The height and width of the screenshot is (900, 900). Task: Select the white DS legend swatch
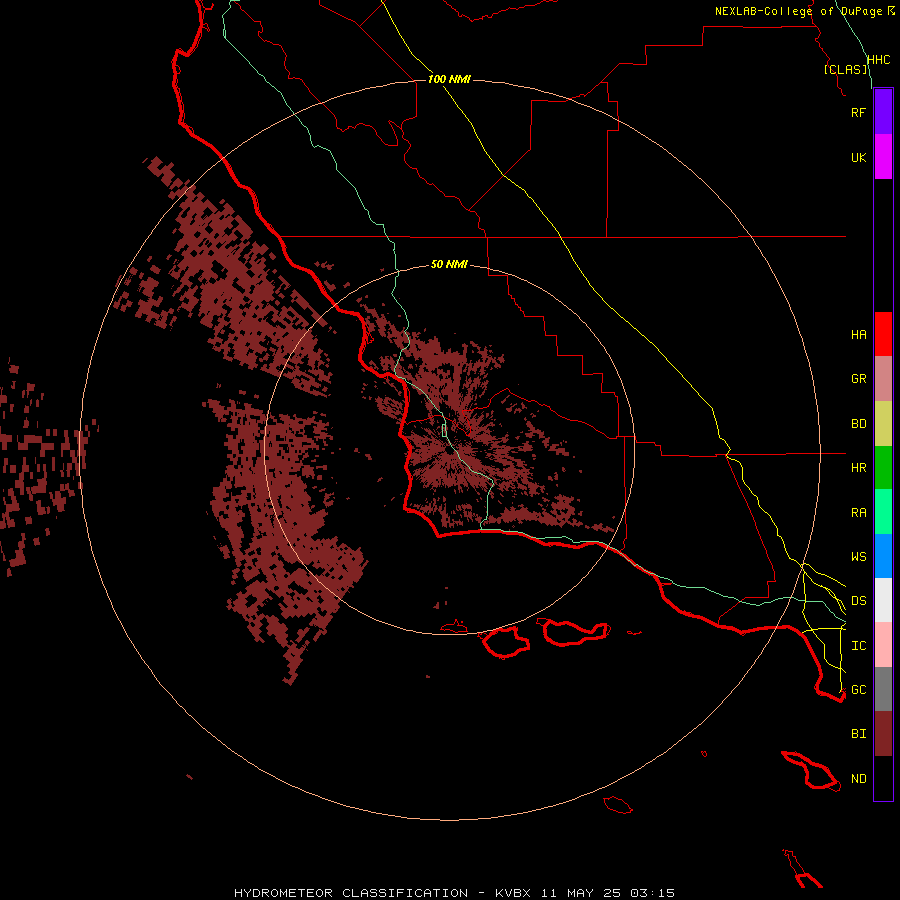883,600
